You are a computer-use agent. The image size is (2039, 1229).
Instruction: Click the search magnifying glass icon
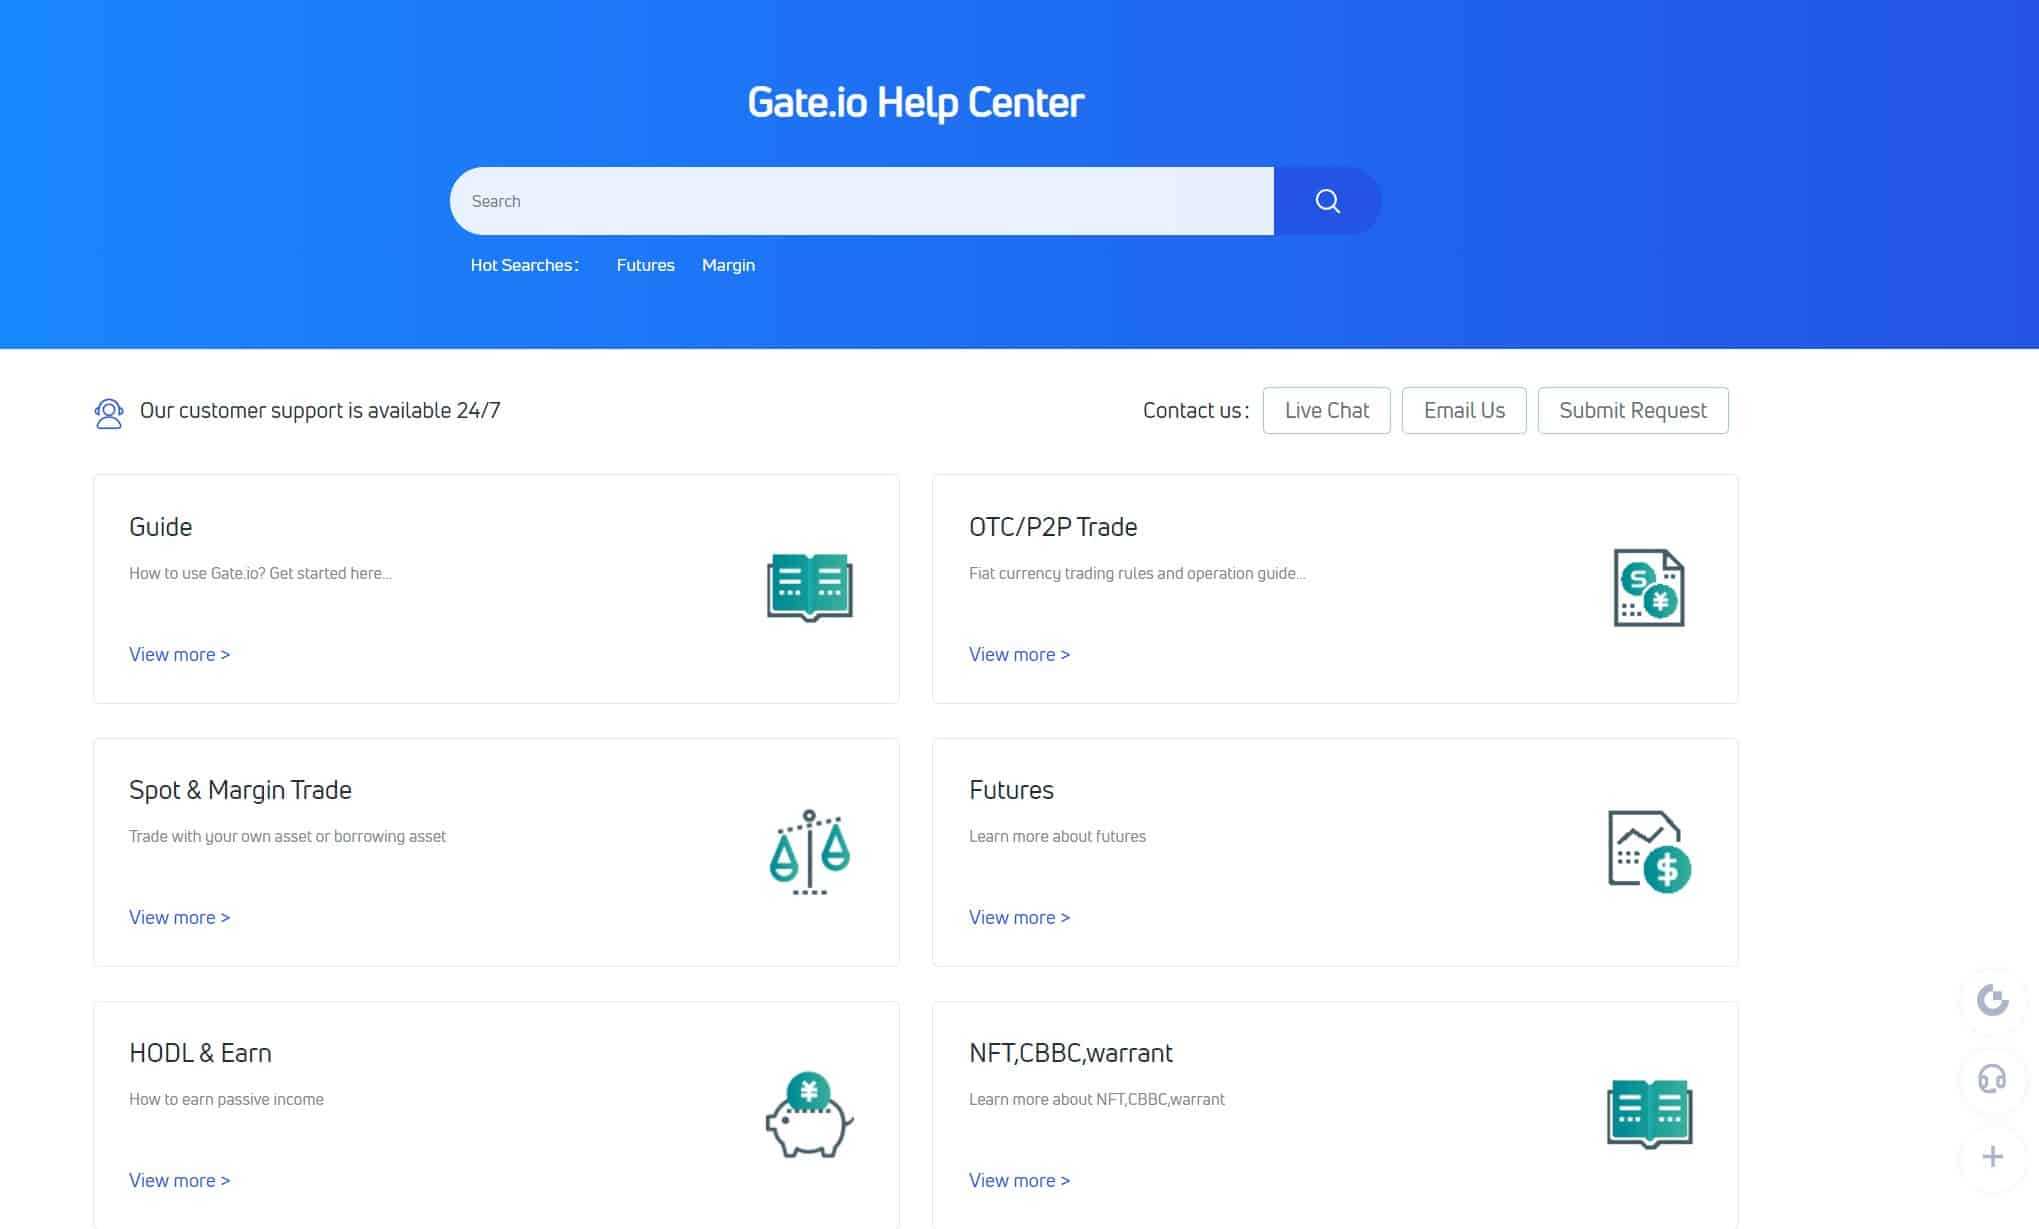(x=1327, y=201)
